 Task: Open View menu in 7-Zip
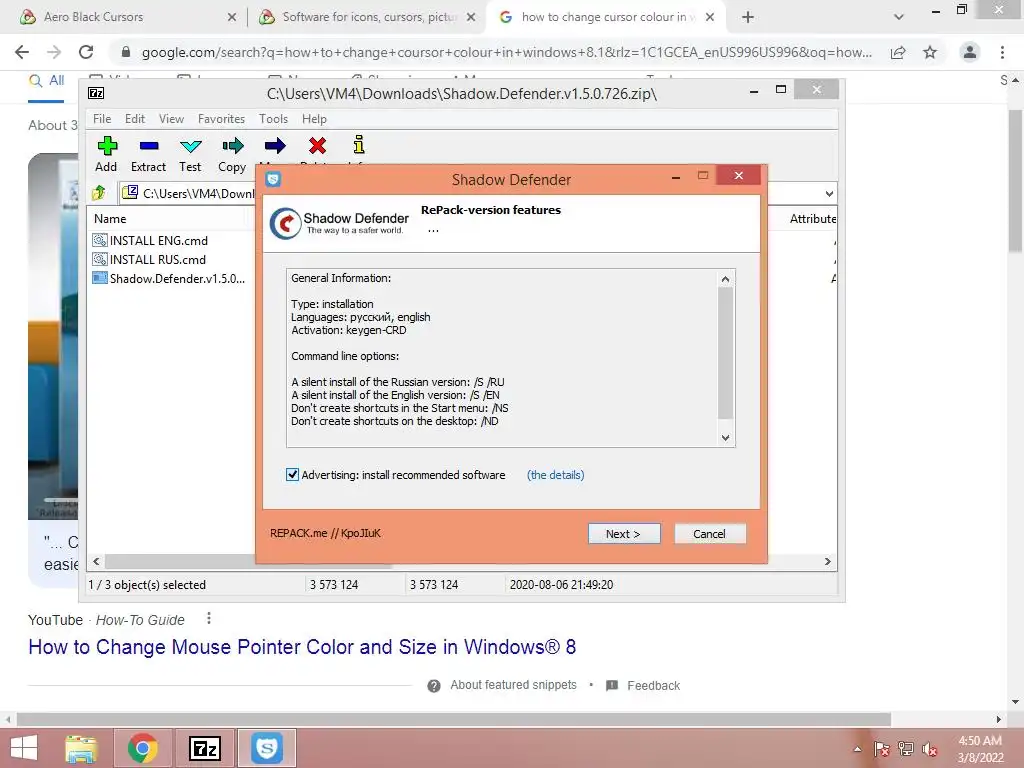click(x=171, y=119)
